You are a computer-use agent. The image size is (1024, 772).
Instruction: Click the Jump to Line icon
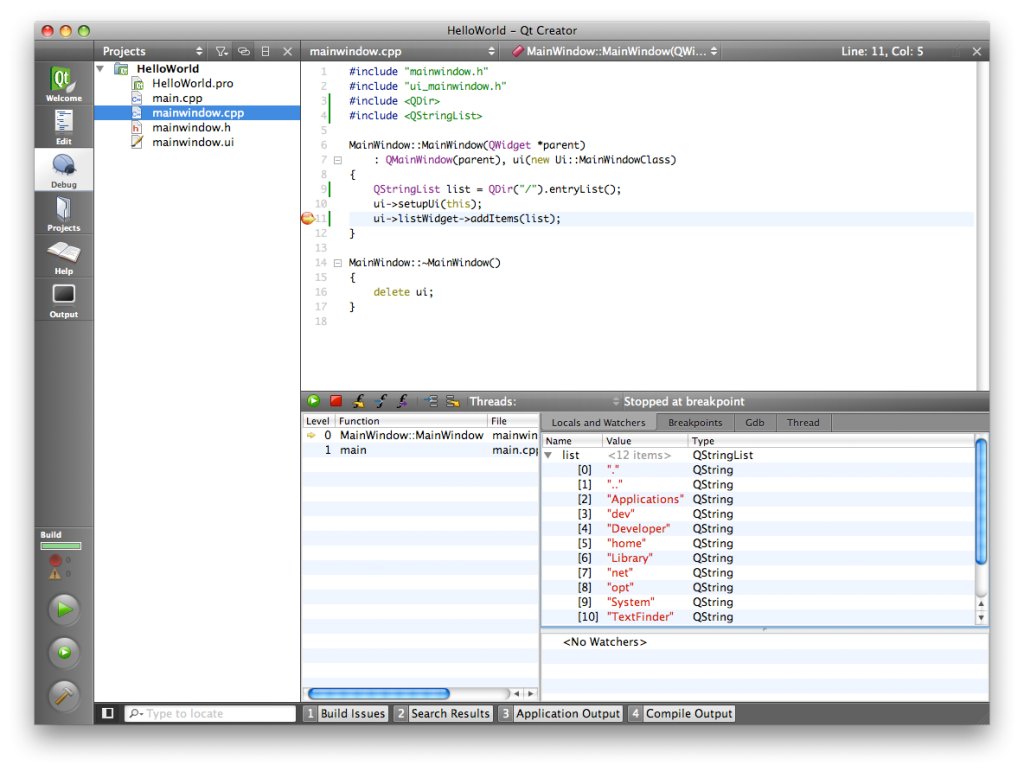click(x=453, y=401)
